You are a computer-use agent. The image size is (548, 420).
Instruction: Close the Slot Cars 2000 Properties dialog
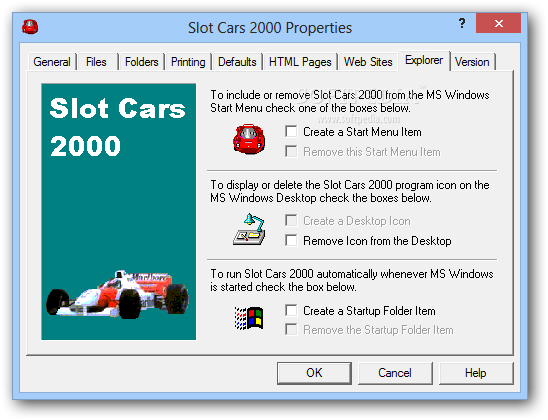498,23
